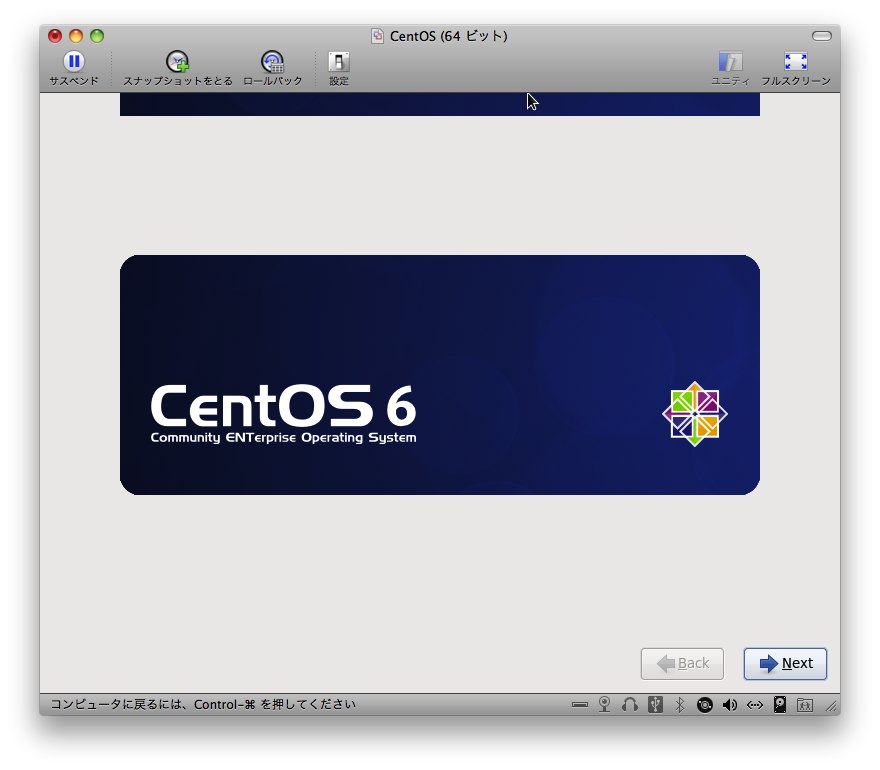Click the sound speaker status icon
This screenshot has width=880, height=770.
[730, 704]
